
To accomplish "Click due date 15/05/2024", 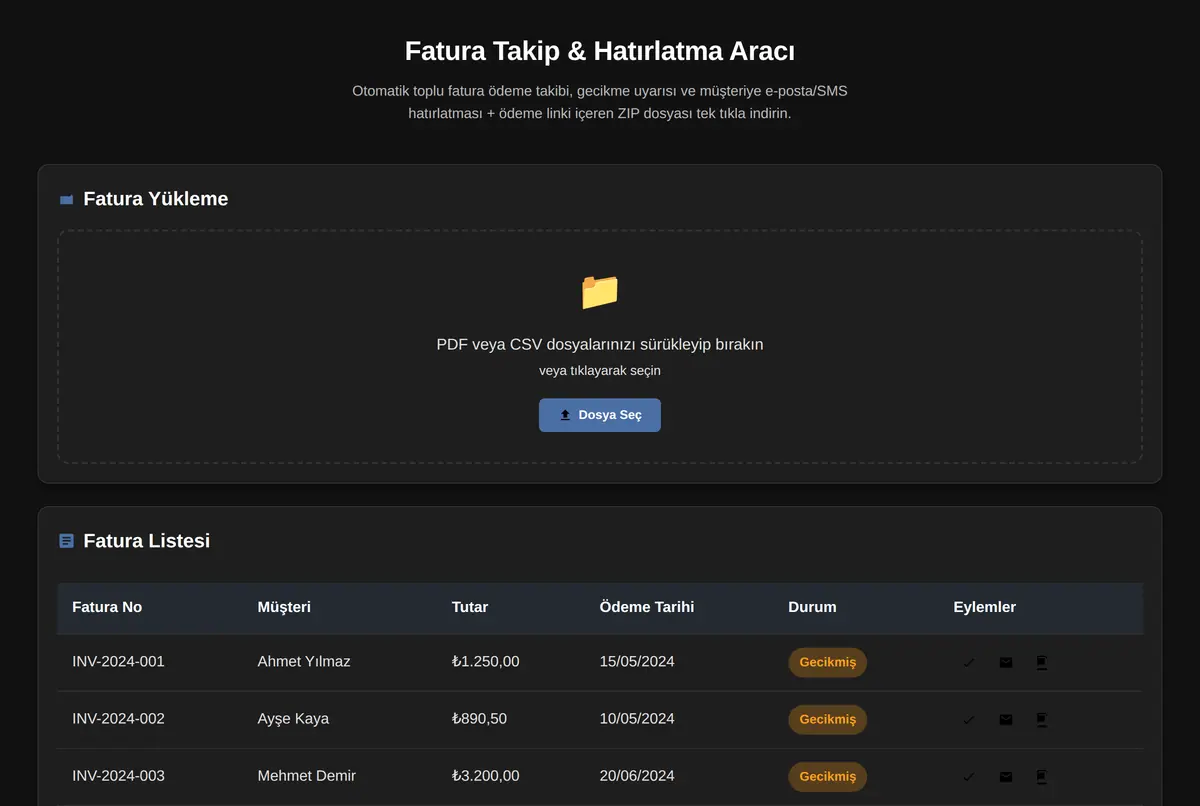I will pyautogui.click(x=637, y=662).
